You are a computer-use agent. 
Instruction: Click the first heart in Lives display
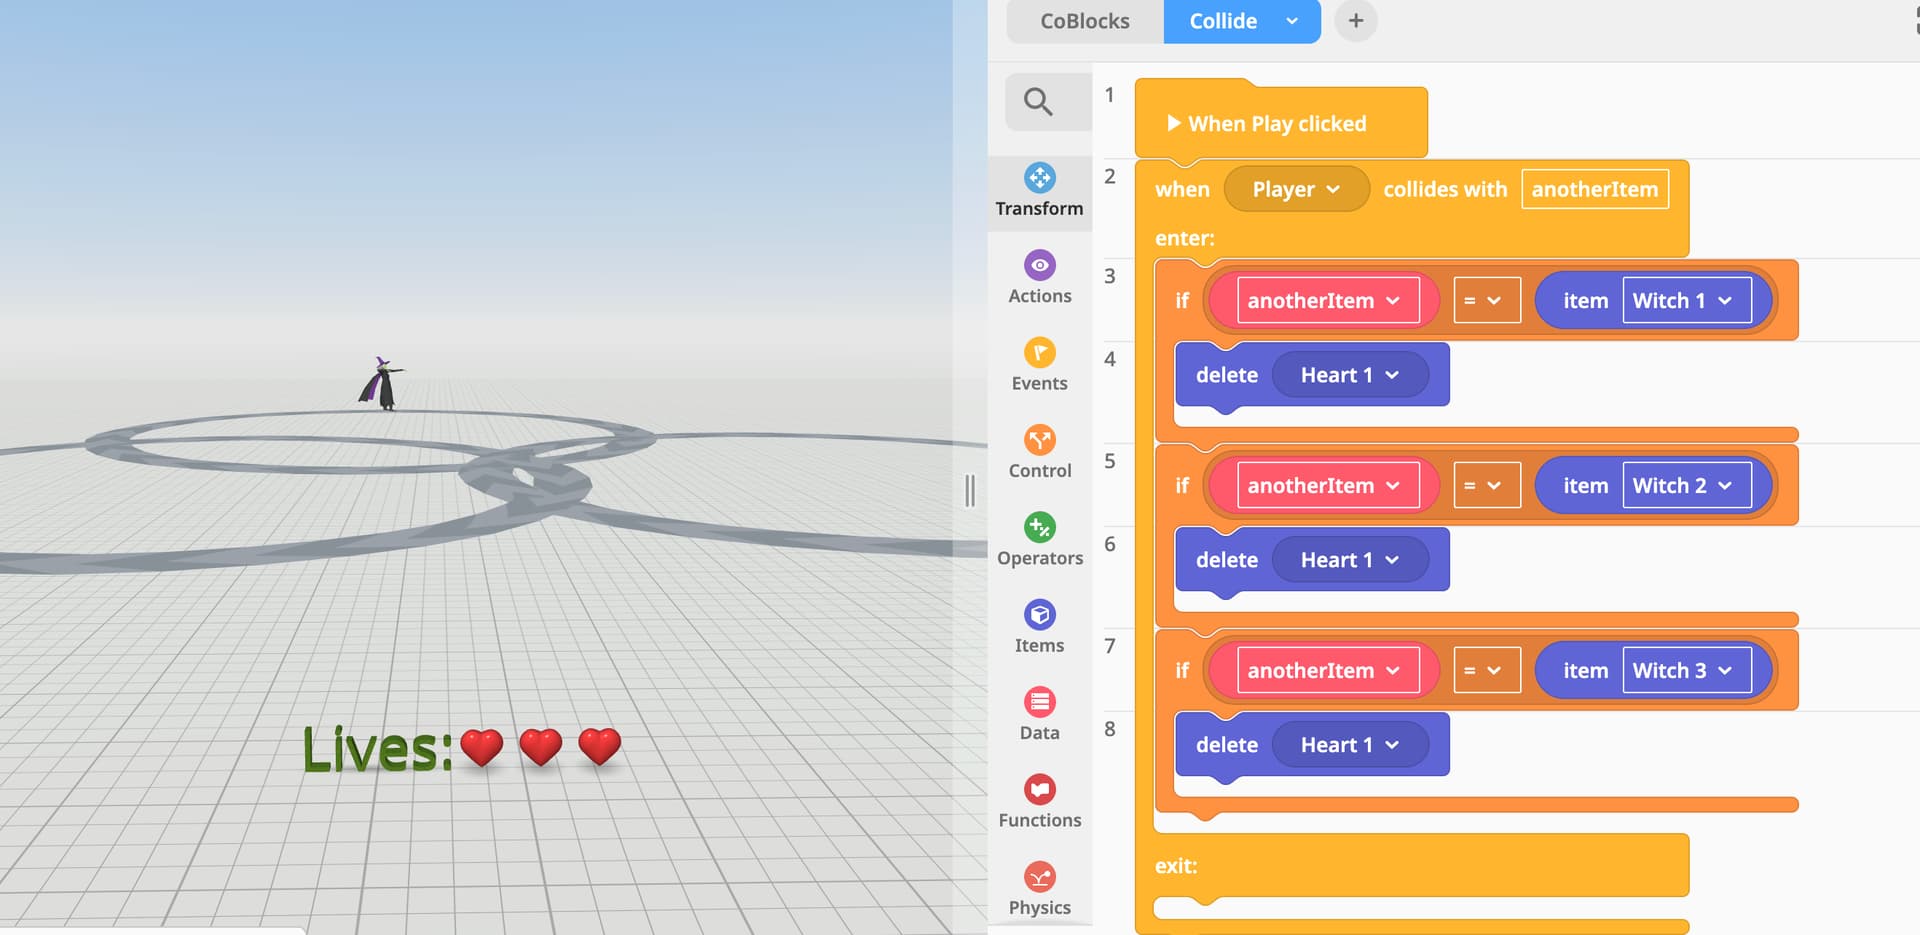coord(481,748)
